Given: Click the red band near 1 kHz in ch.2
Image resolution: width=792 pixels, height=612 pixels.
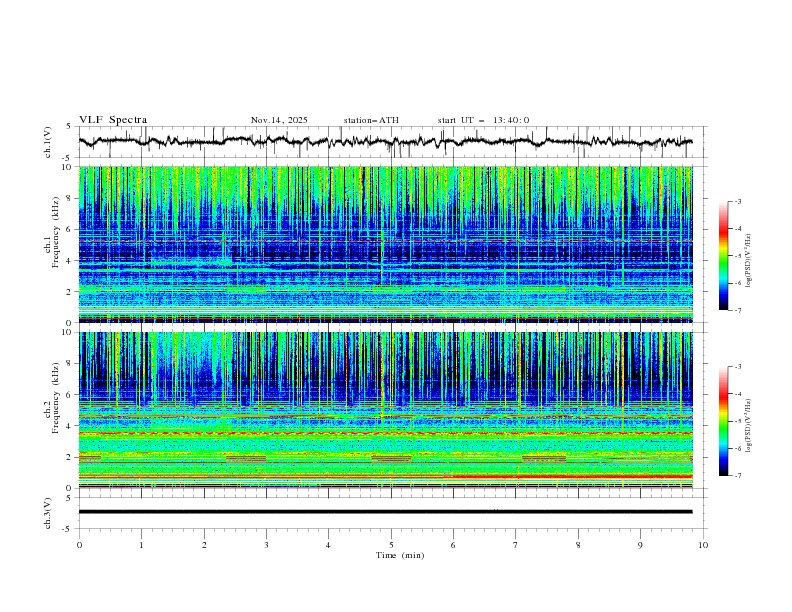Looking at the screenshot, I should tap(568, 477).
